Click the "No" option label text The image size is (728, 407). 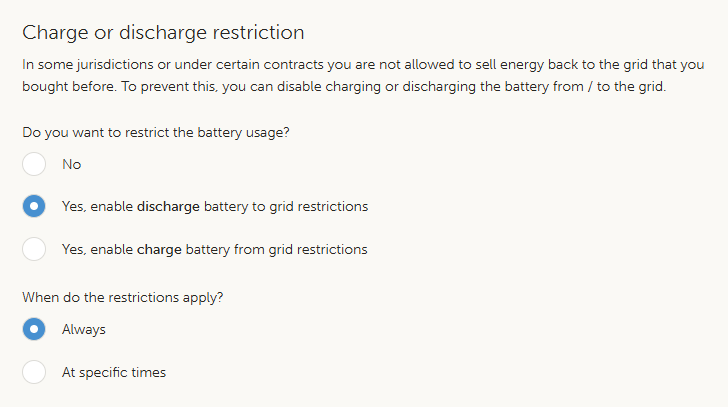[71, 164]
